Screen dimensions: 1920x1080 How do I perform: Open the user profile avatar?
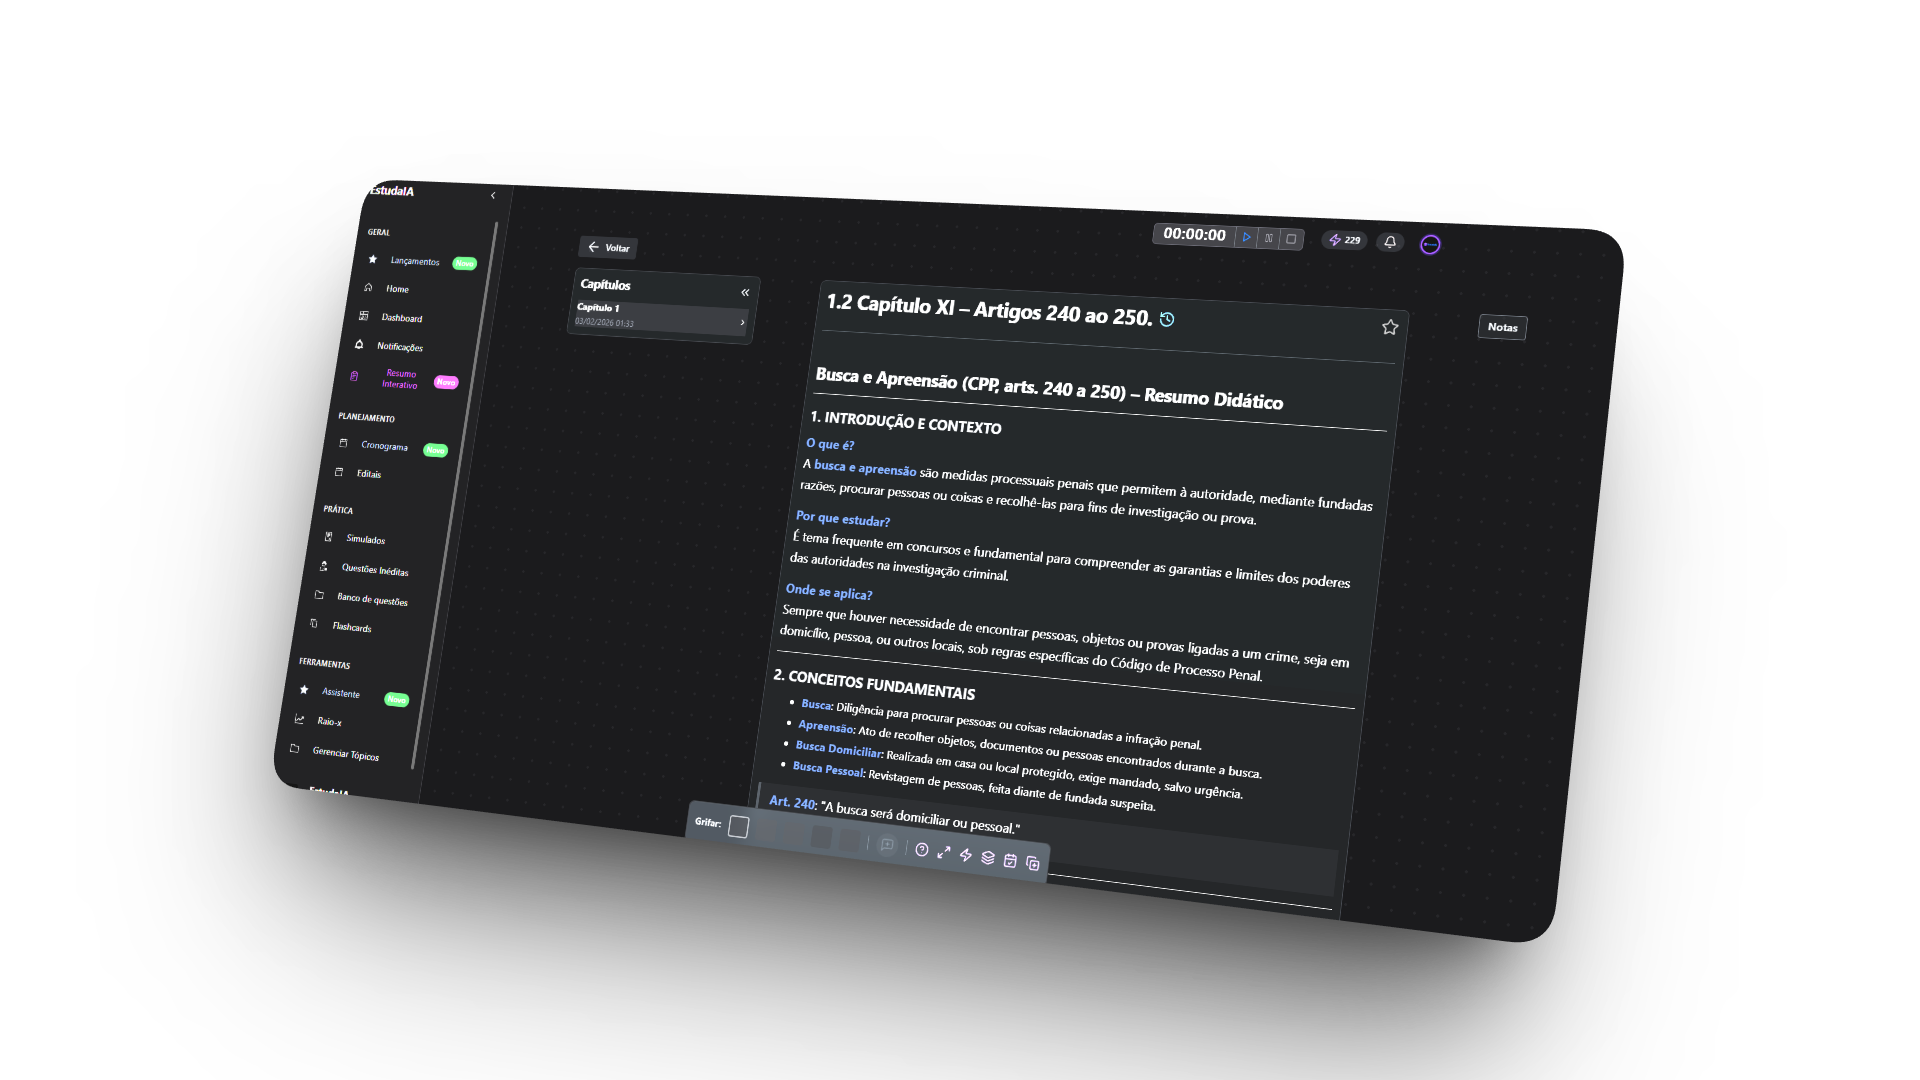tap(1430, 245)
